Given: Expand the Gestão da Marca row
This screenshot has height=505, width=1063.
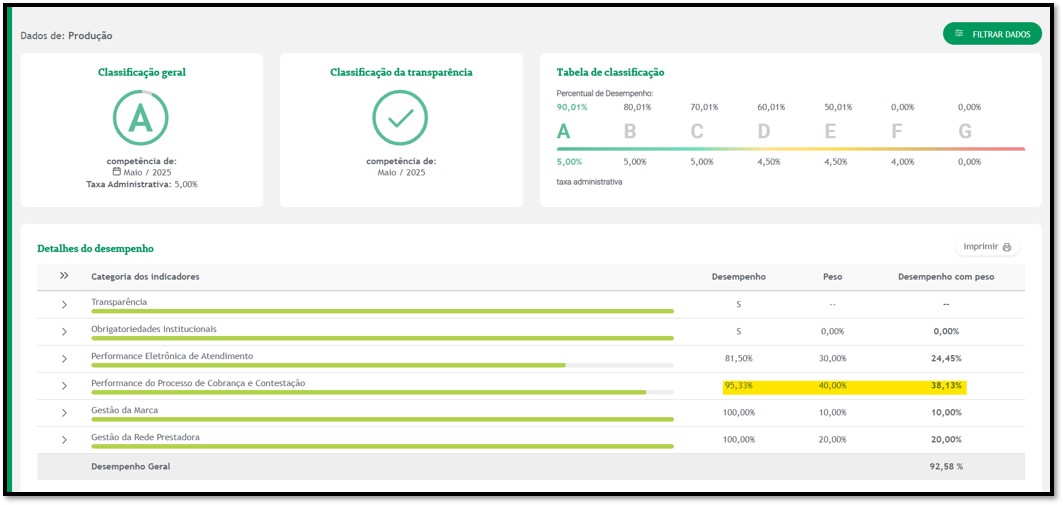Looking at the screenshot, I should [64, 412].
